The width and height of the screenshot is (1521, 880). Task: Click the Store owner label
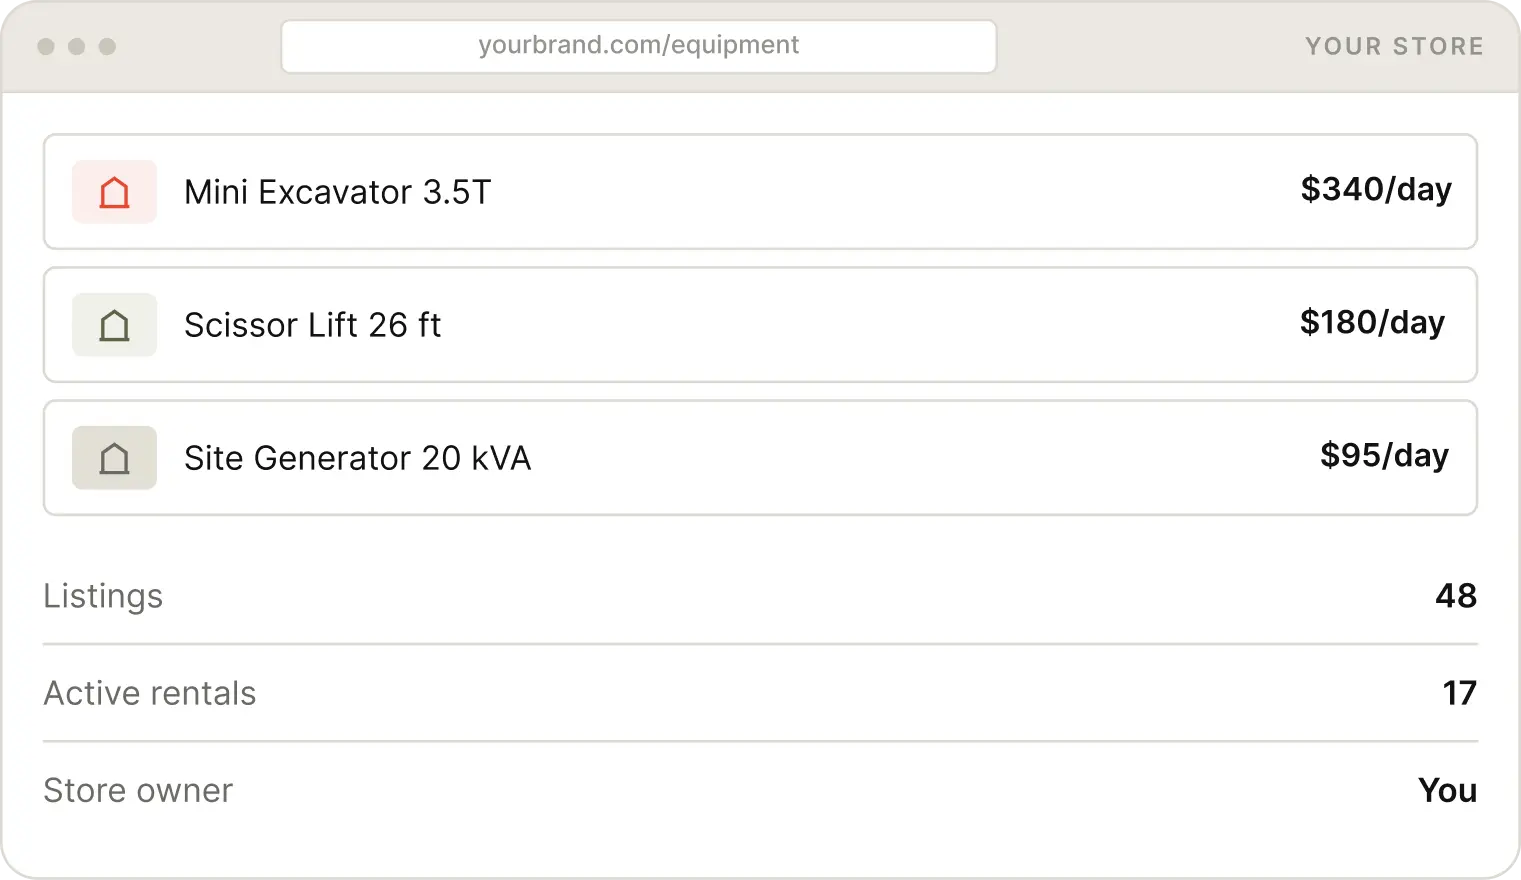(x=138, y=790)
